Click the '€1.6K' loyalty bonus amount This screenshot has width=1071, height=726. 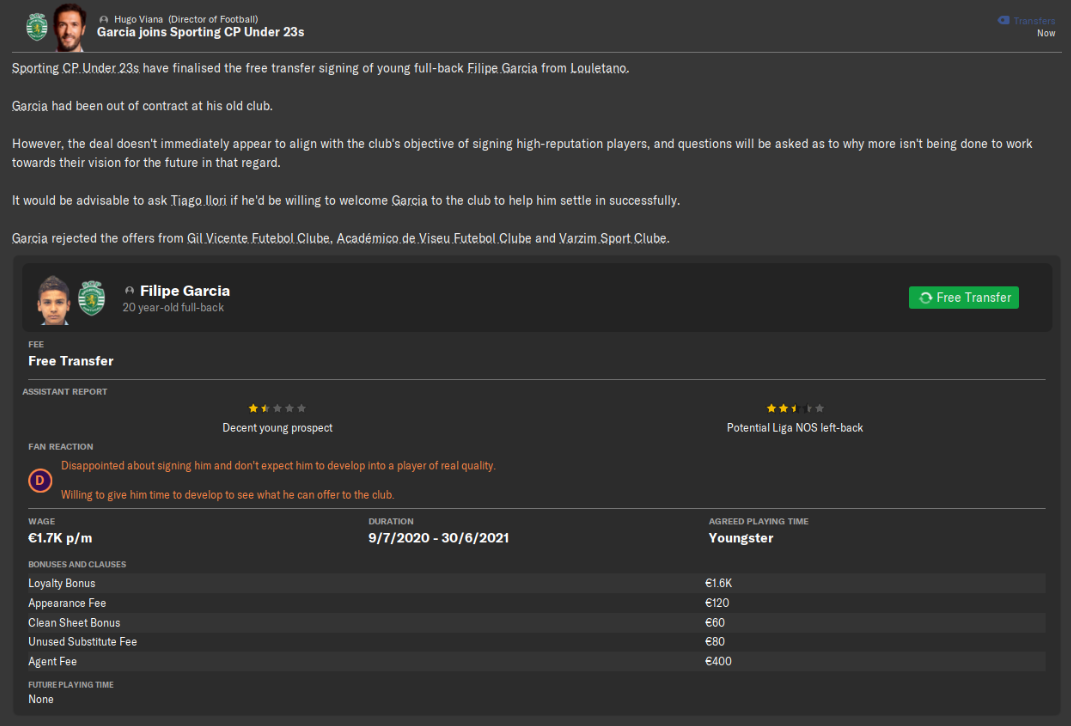point(719,583)
